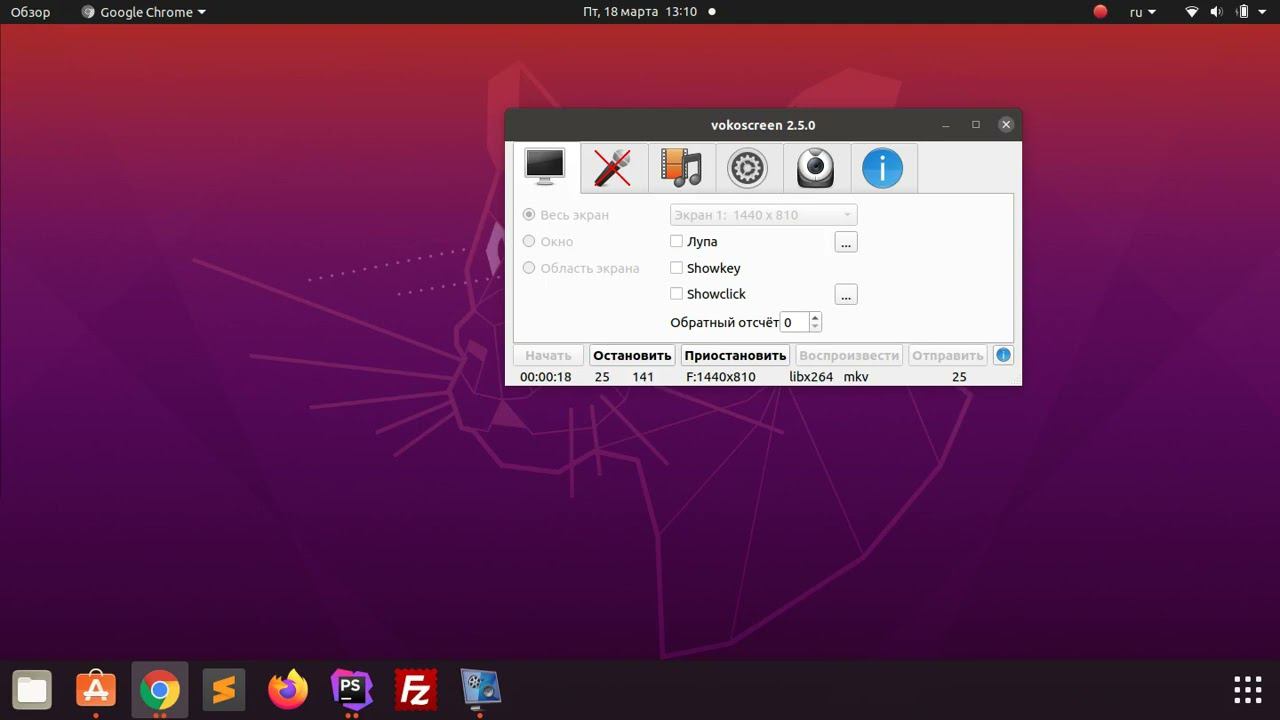
Task: Open Firefox from the dock
Action: coord(288,689)
